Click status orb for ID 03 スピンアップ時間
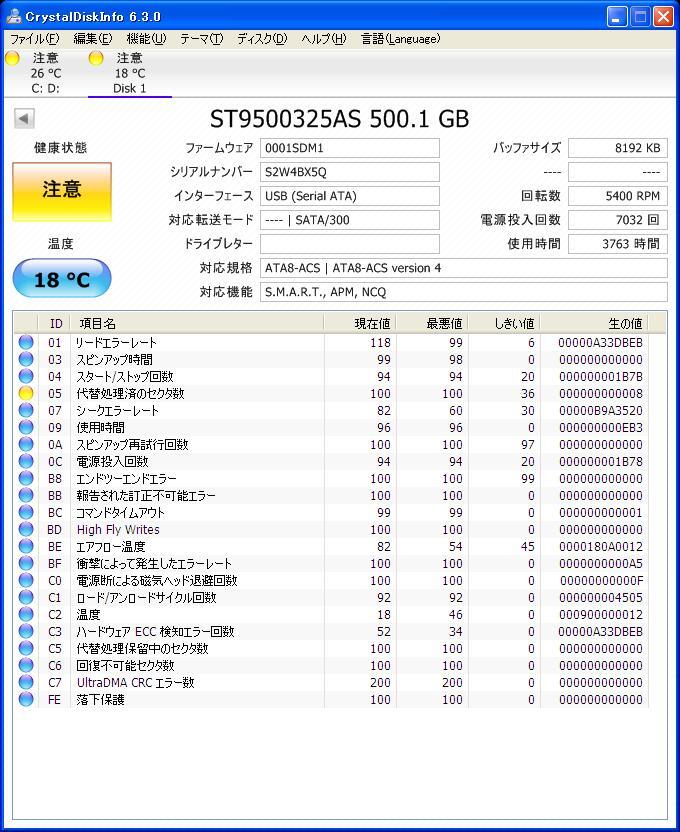The image size is (680, 832). pos(26,359)
